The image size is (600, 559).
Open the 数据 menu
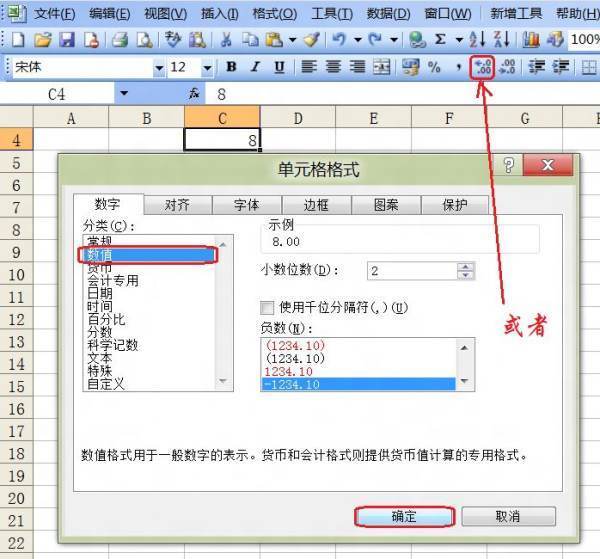point(388,14)
